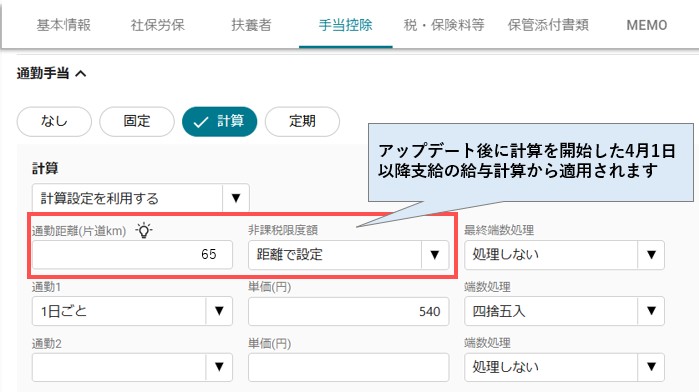This screenshot has width=699, height=392.
Task: Collapse the 通勤手当 section chevron
Action: coord(81,73)
